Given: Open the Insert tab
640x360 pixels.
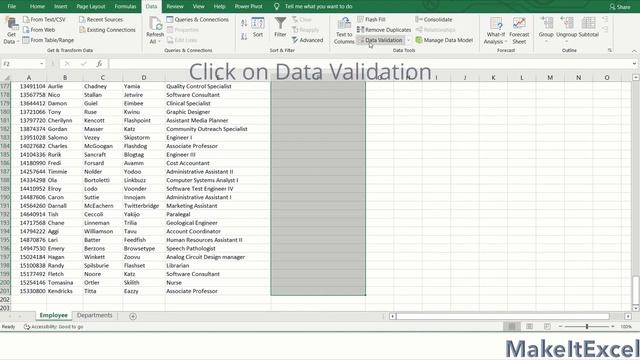Looking at the screenshot, I should 61,6.
